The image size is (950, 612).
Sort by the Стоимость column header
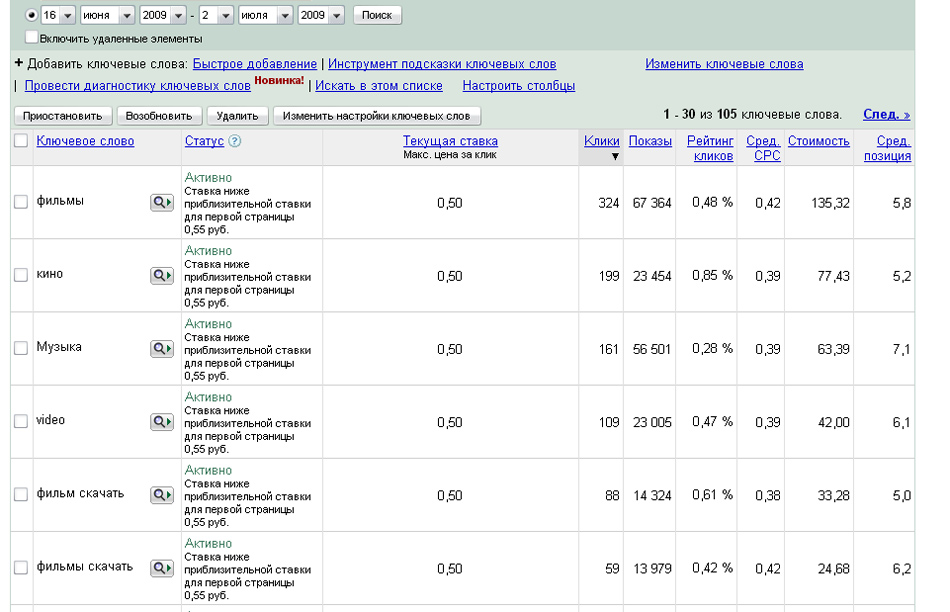click(819, 141)
